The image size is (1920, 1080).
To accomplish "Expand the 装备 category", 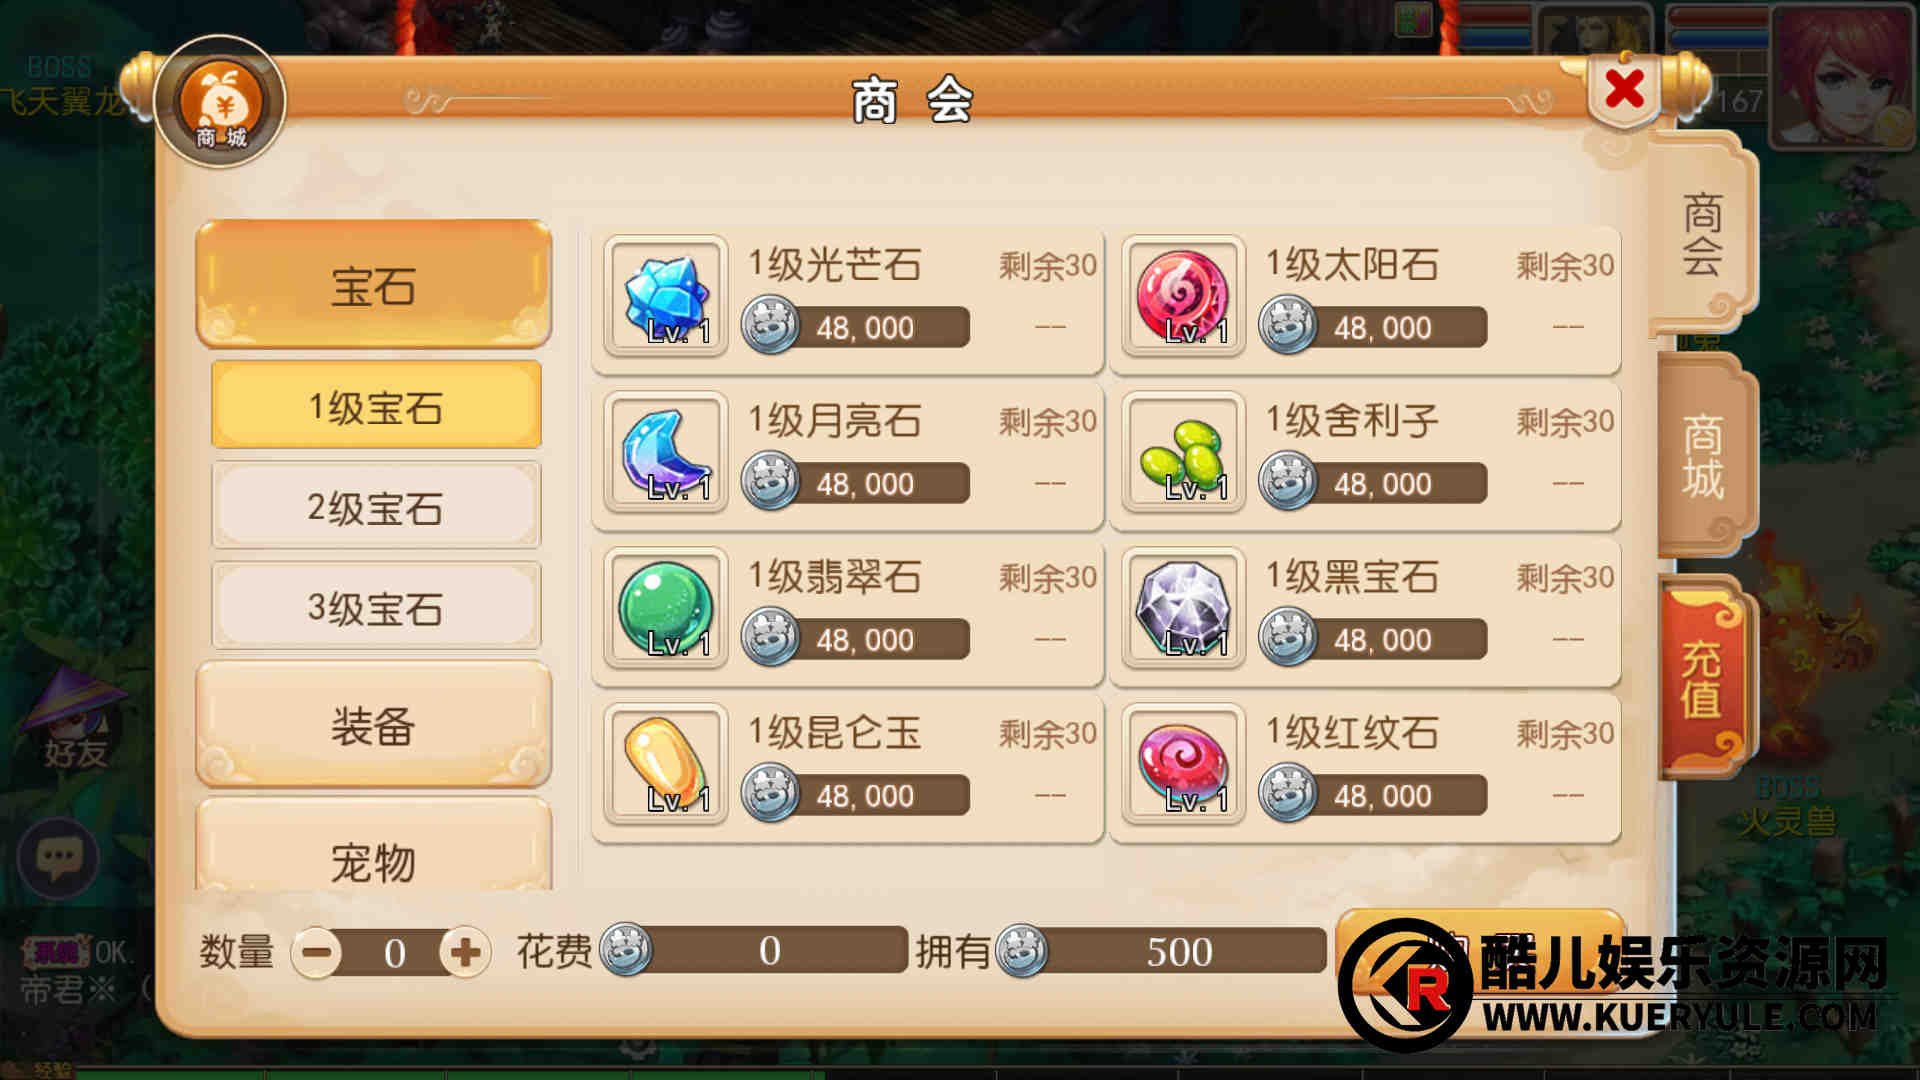I will click(x=373, y=725).
